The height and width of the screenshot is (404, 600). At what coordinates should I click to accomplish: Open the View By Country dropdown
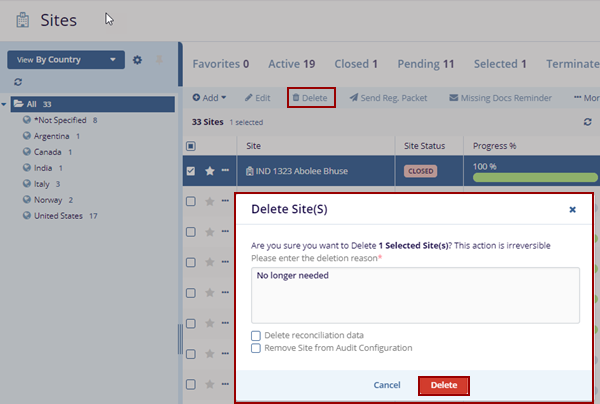pos(66,60)
